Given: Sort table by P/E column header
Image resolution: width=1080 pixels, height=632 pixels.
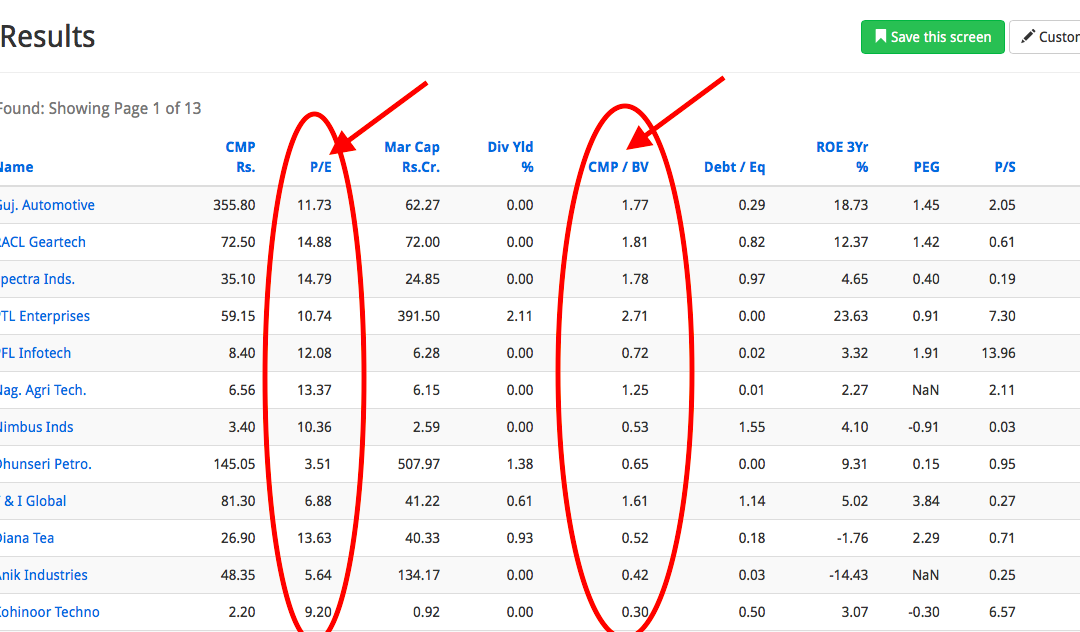Looking at the screenshot, I should click(x=321, y=167).
